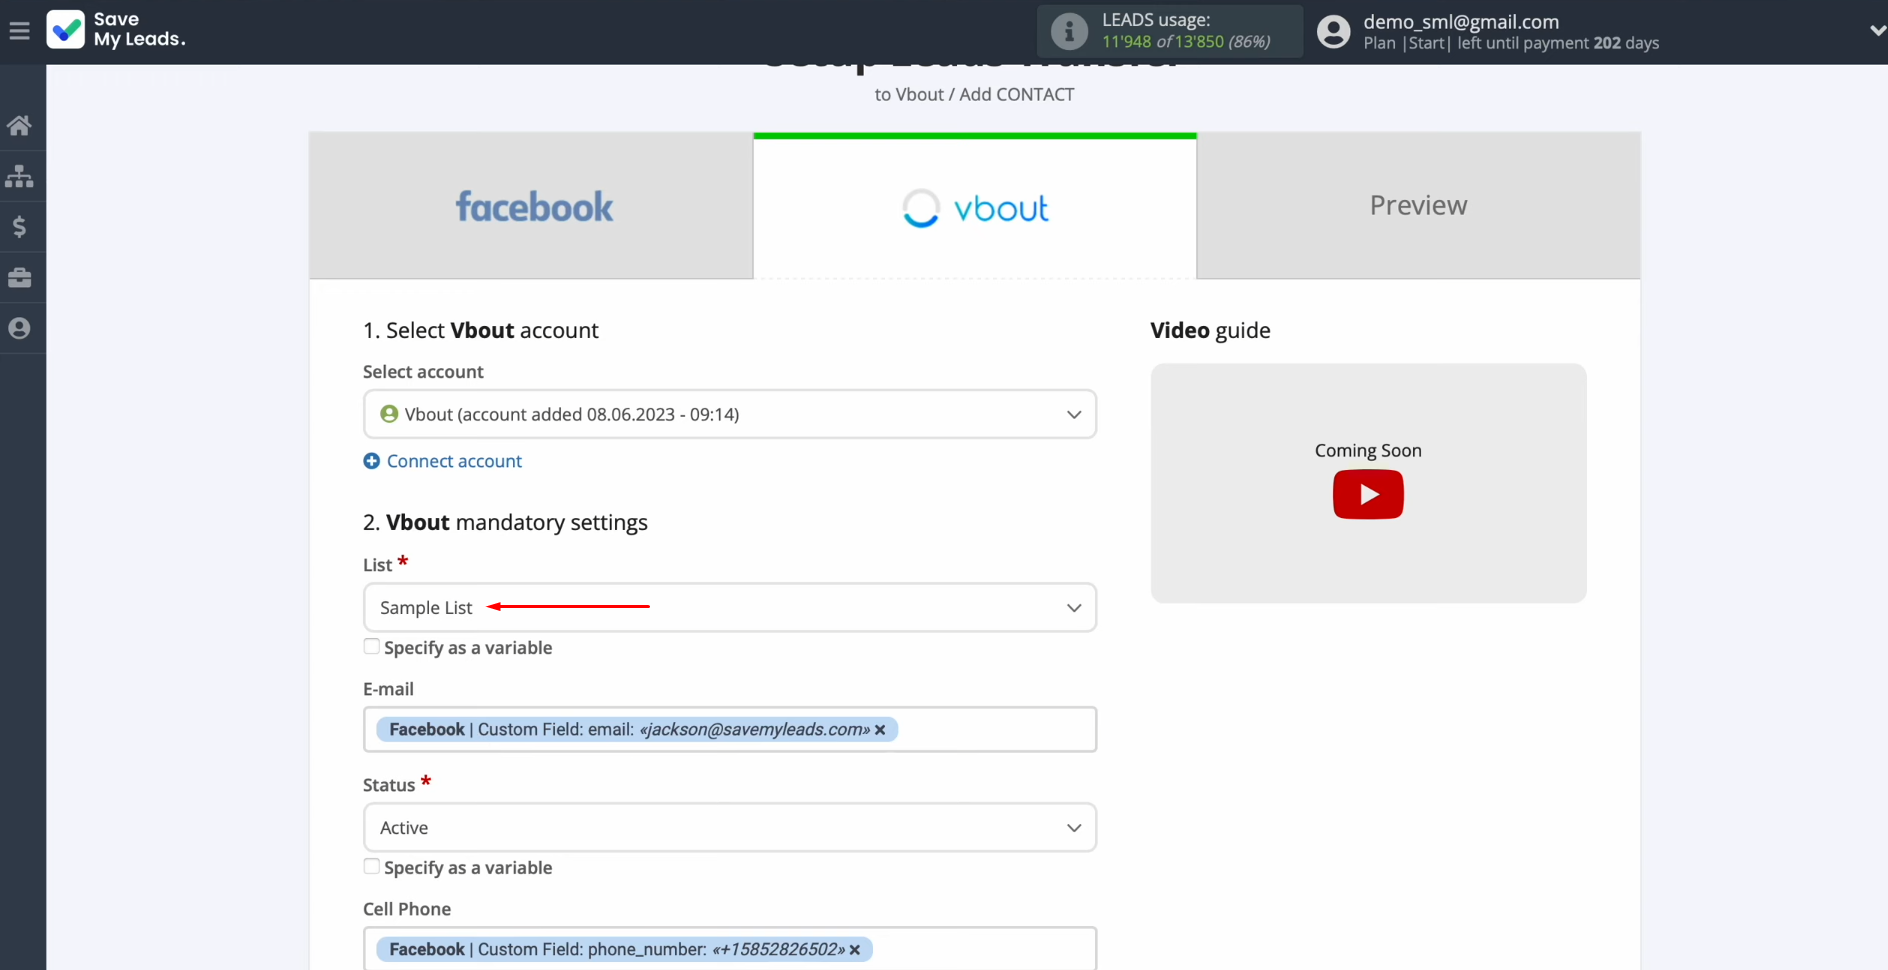The height and width of the screenshot is (970, 1888).
Task: Click the Connect account link
Action: point(454,461)
